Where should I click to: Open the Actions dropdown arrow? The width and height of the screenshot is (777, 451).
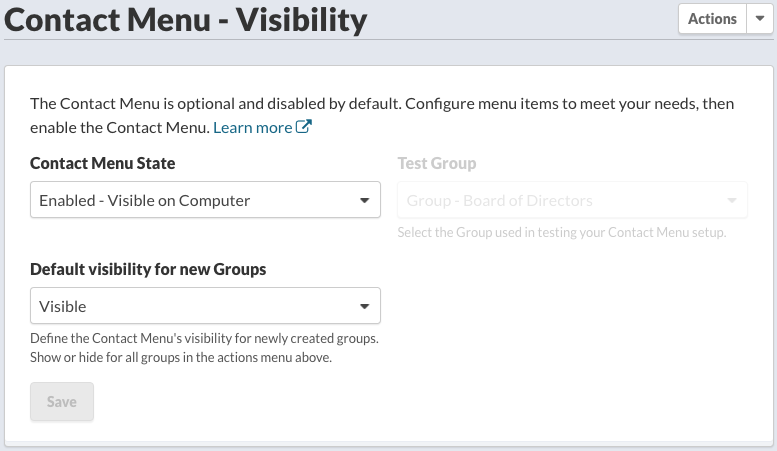[x=760, y=19]
